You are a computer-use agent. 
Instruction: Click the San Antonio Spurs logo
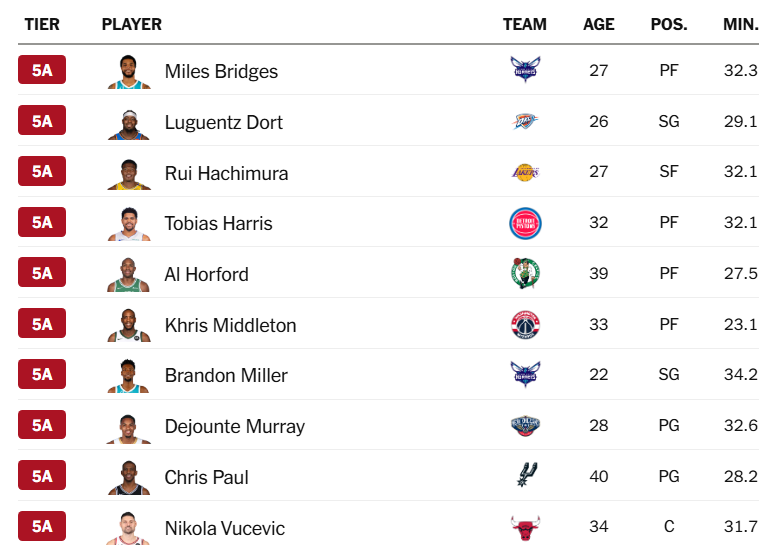(526, 477)
